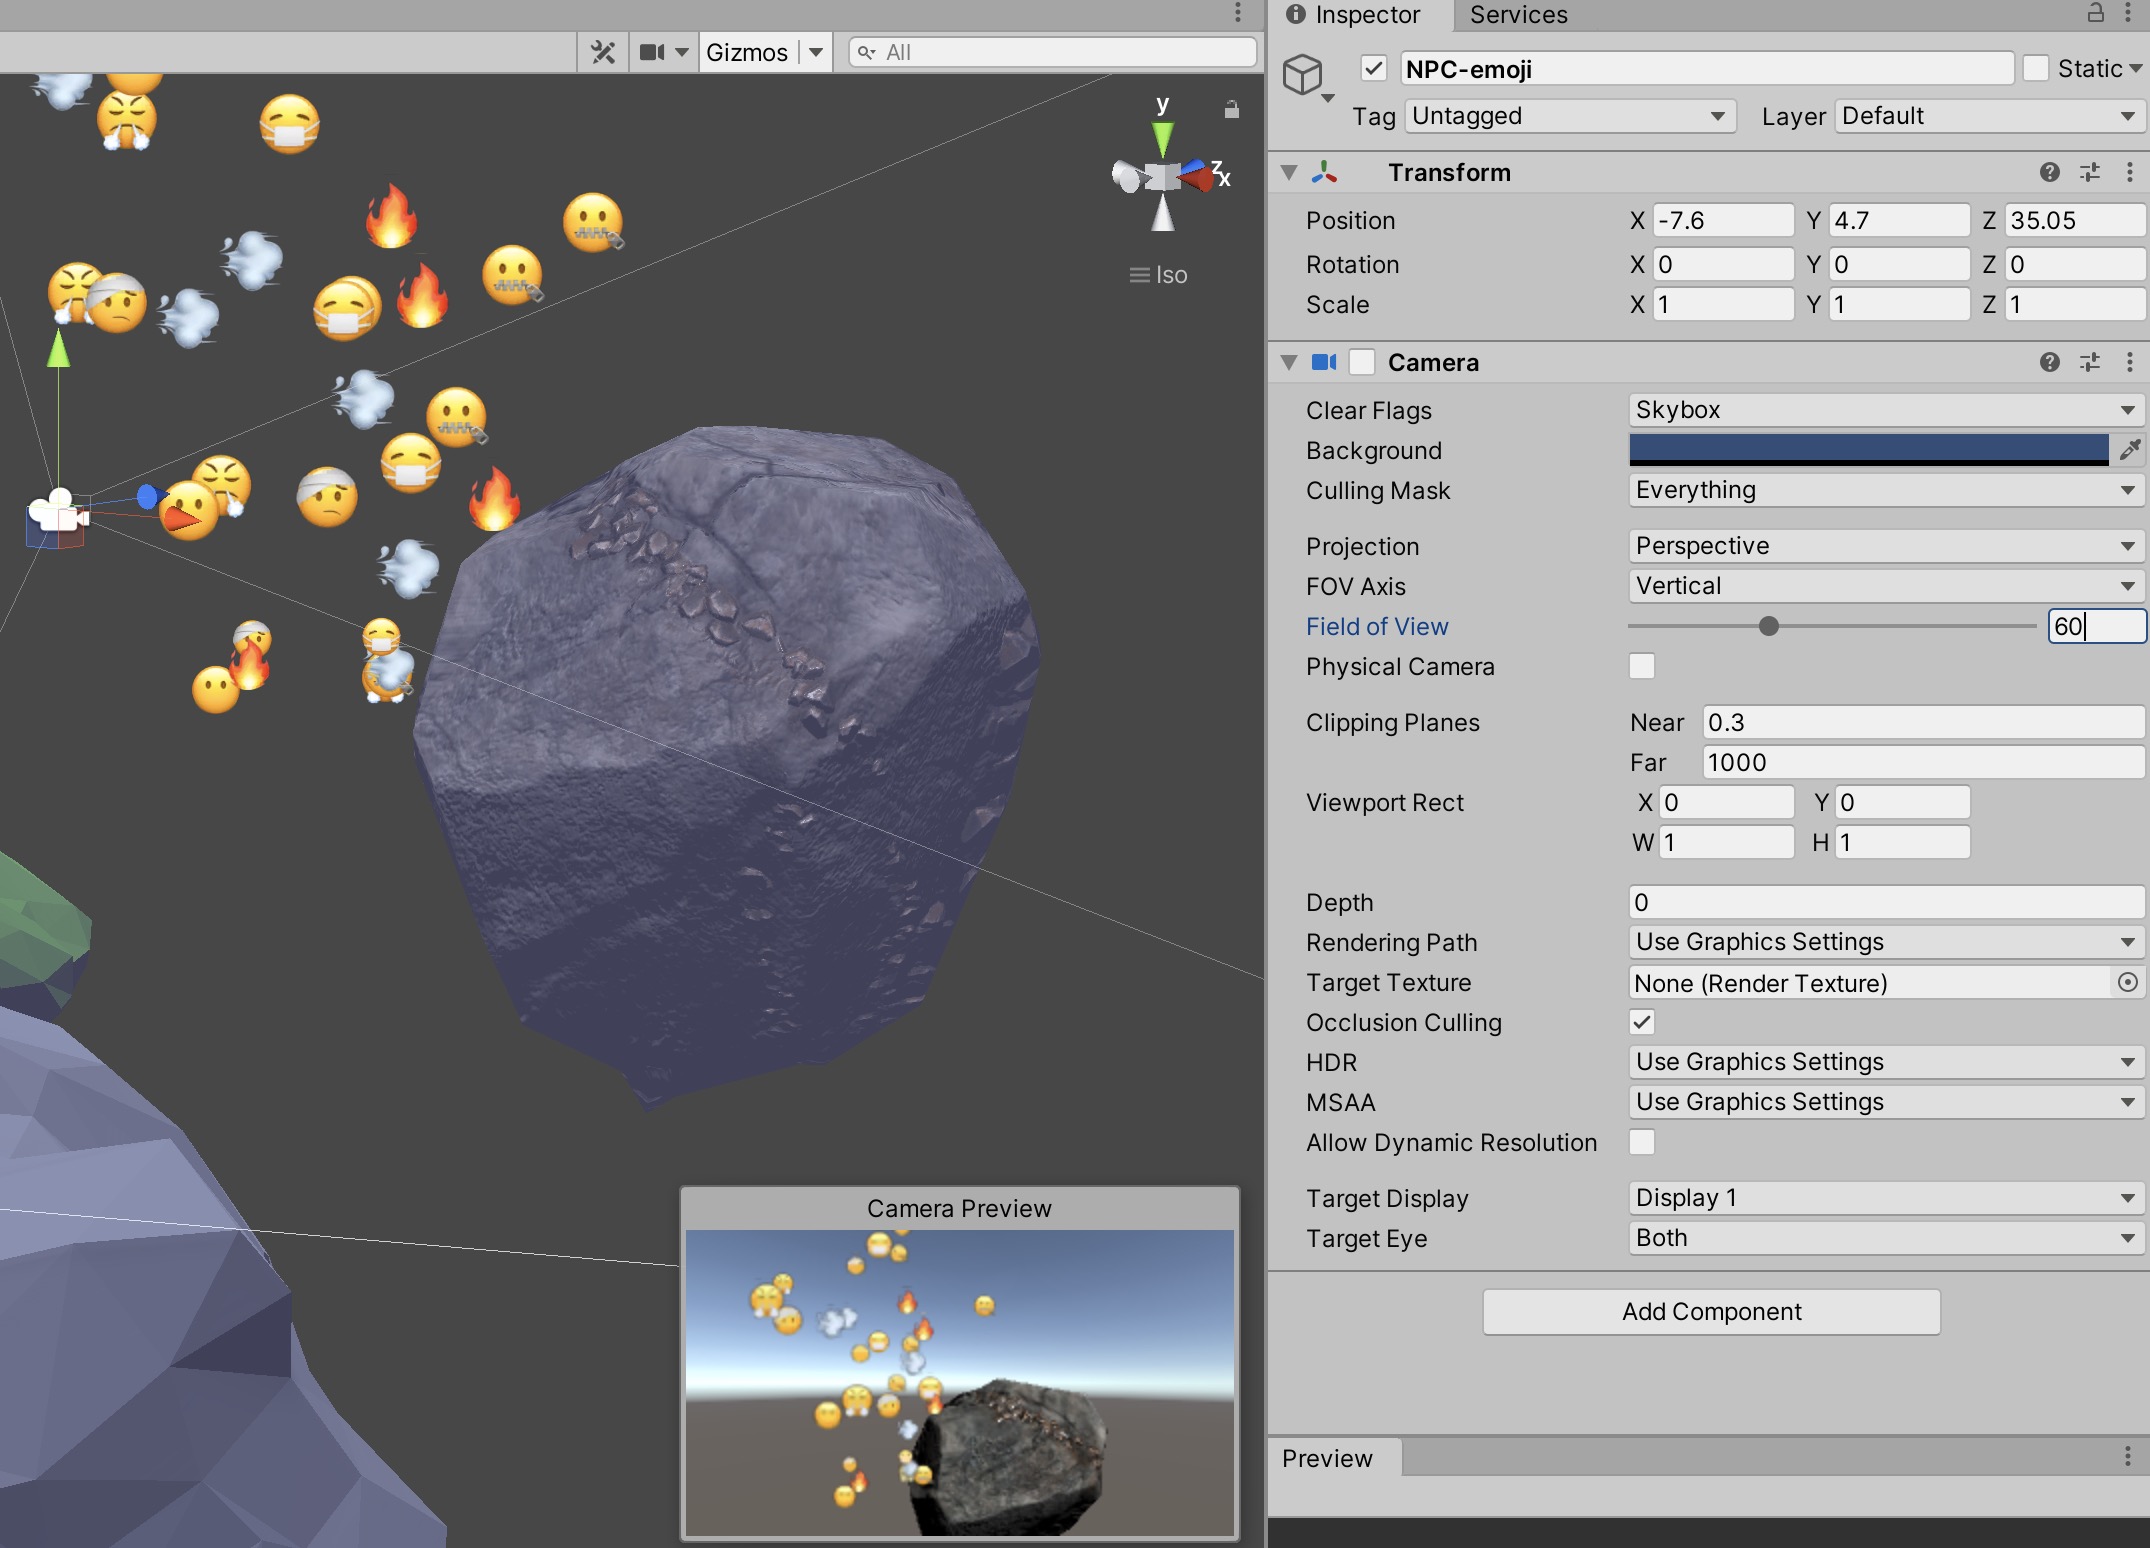Lock the Inspector panel
Screen dimensions: 2150x1548
2096,13
